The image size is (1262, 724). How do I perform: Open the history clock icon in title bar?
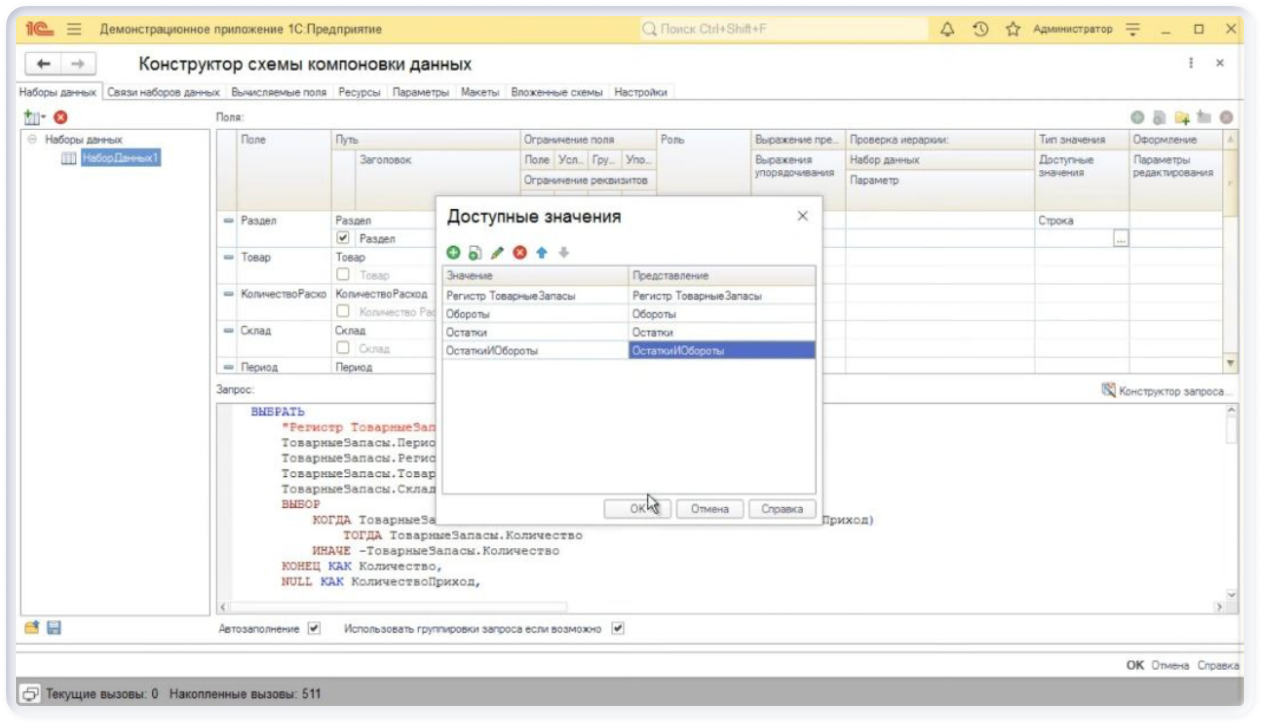point(980,29)
